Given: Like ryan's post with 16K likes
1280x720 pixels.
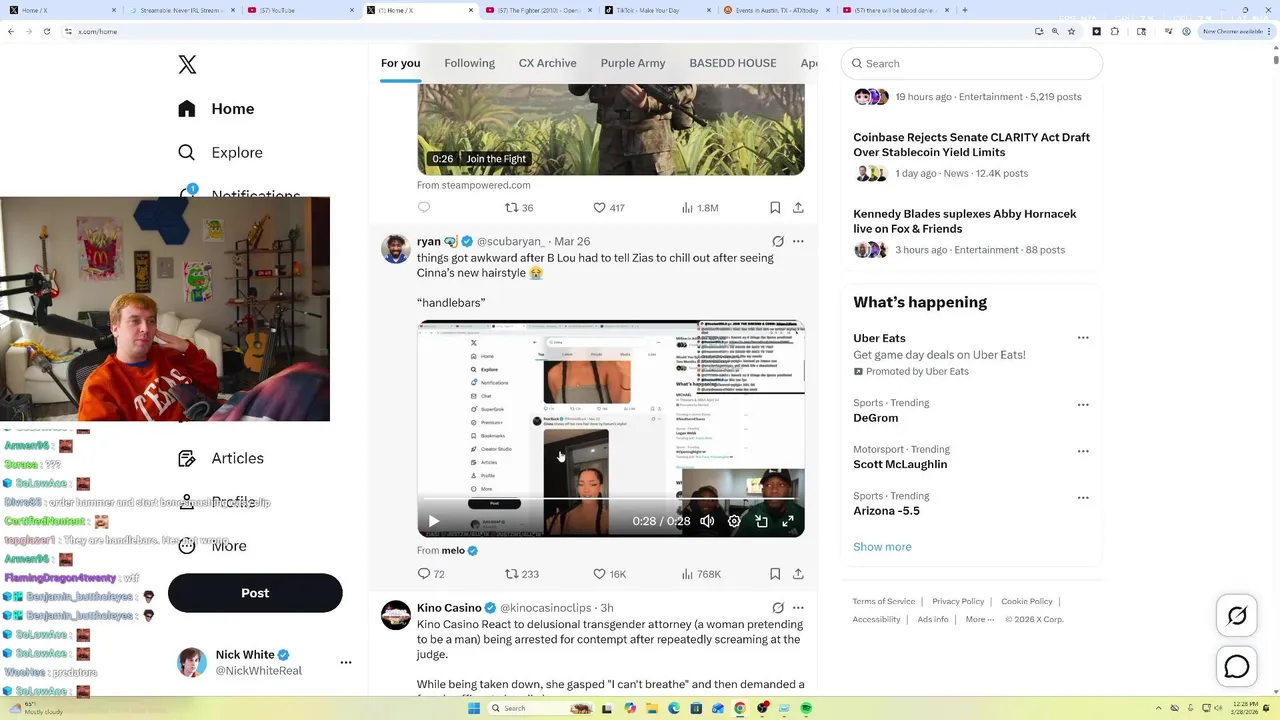Looking at the screenshot, I should 609,574.
